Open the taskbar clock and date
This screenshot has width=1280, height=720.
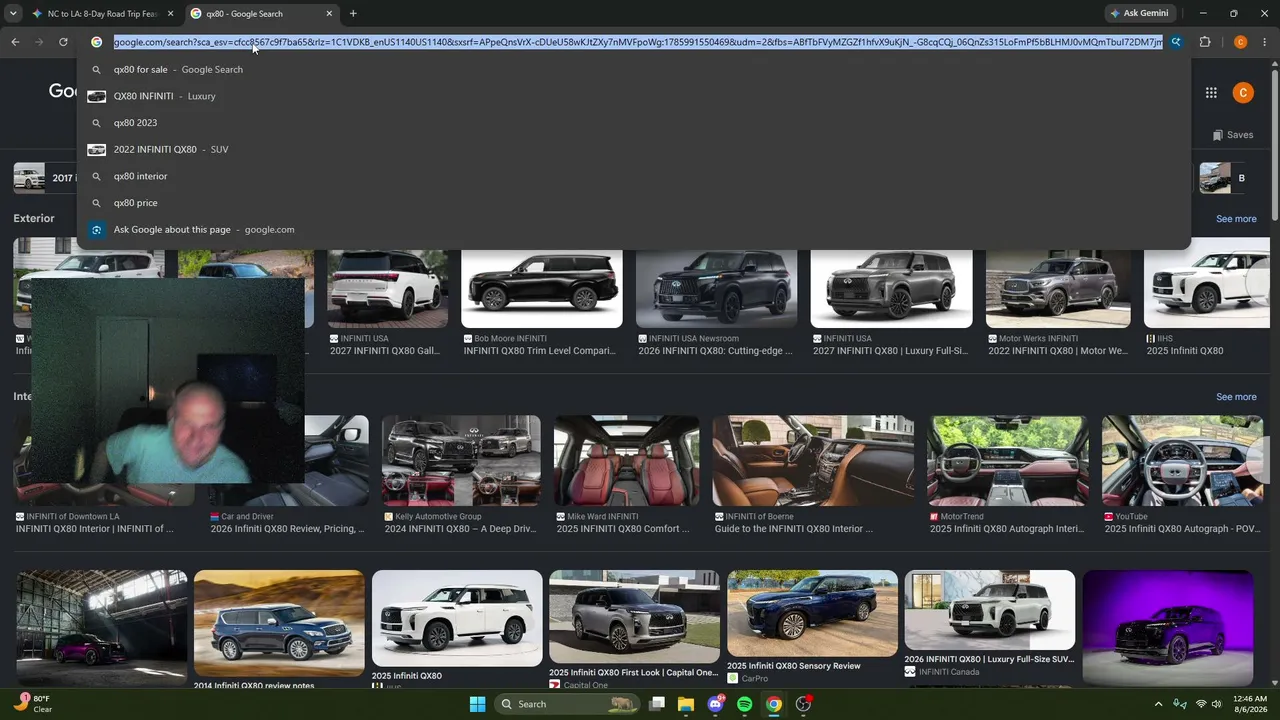1250,704
